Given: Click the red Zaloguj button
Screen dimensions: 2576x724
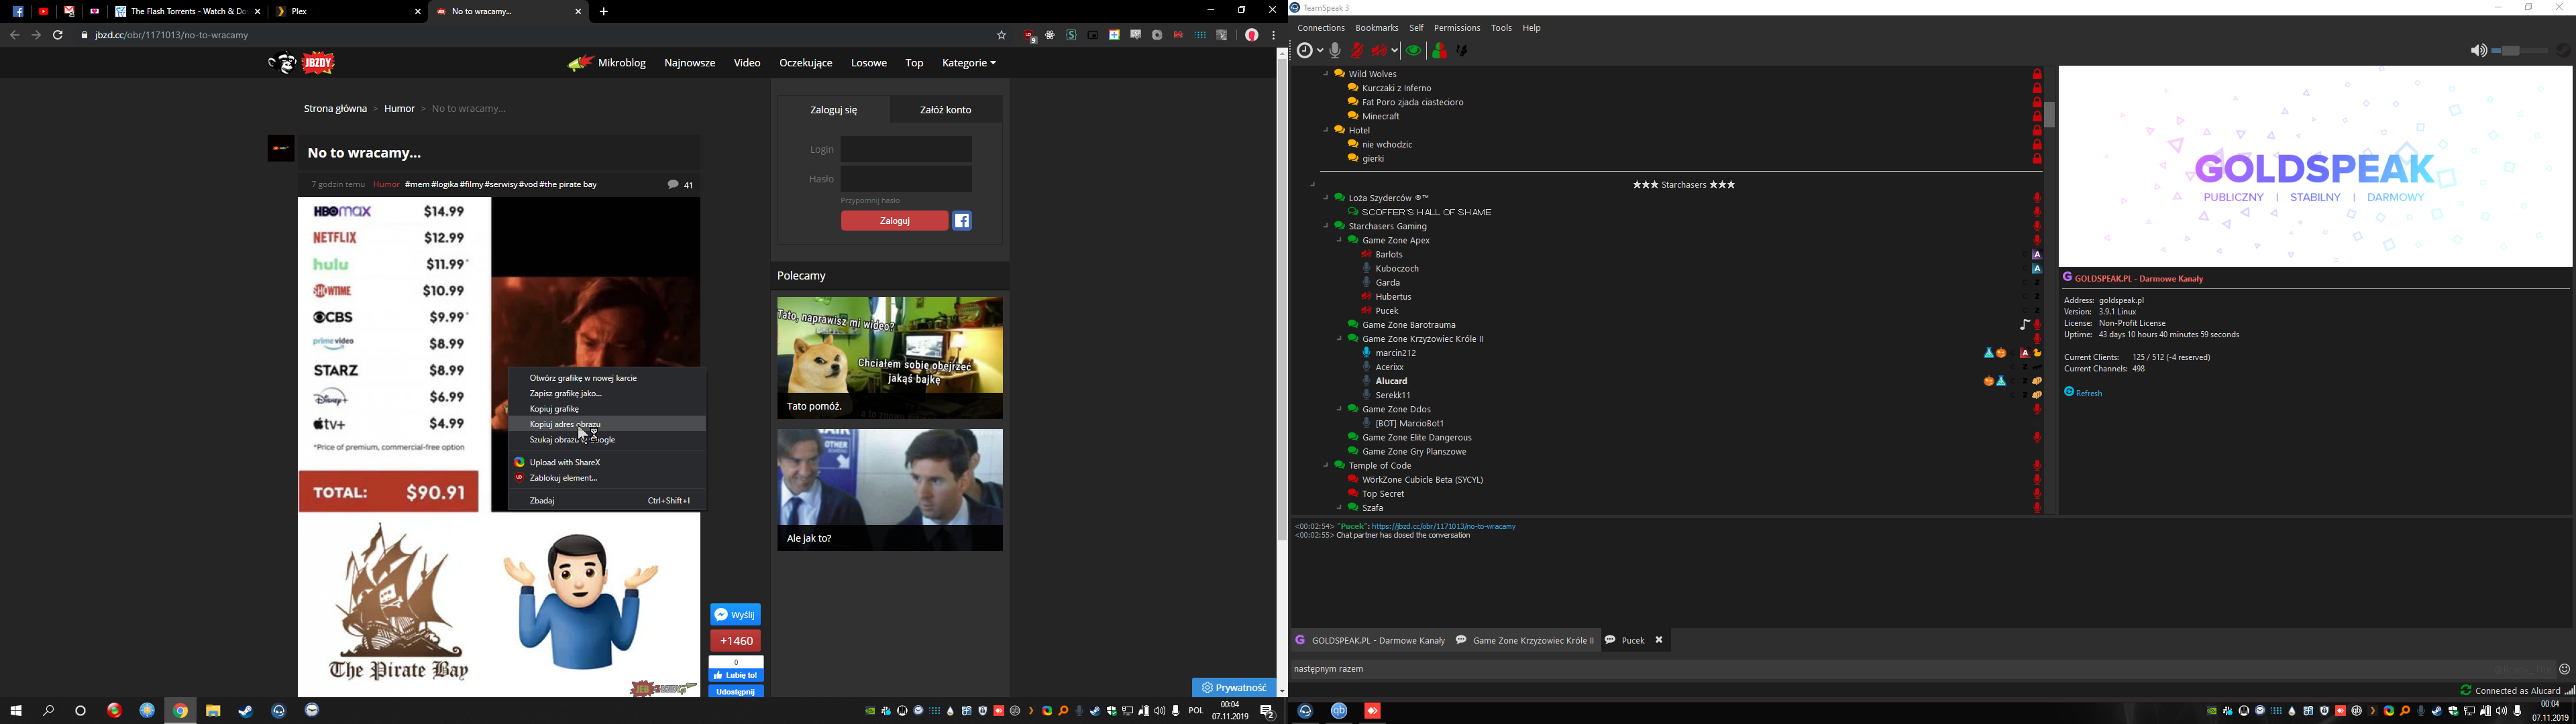Looking at the screenshot, I should coord(894,221).
